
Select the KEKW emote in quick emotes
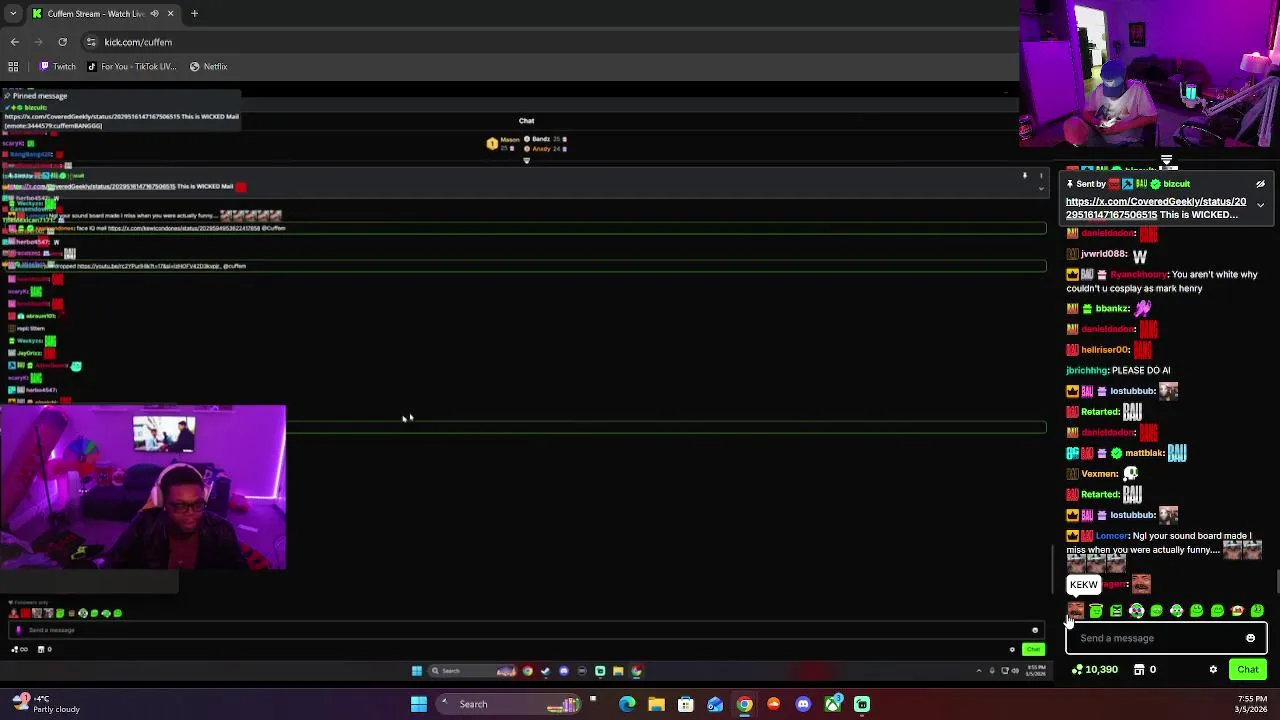(x=1075, y=611)
